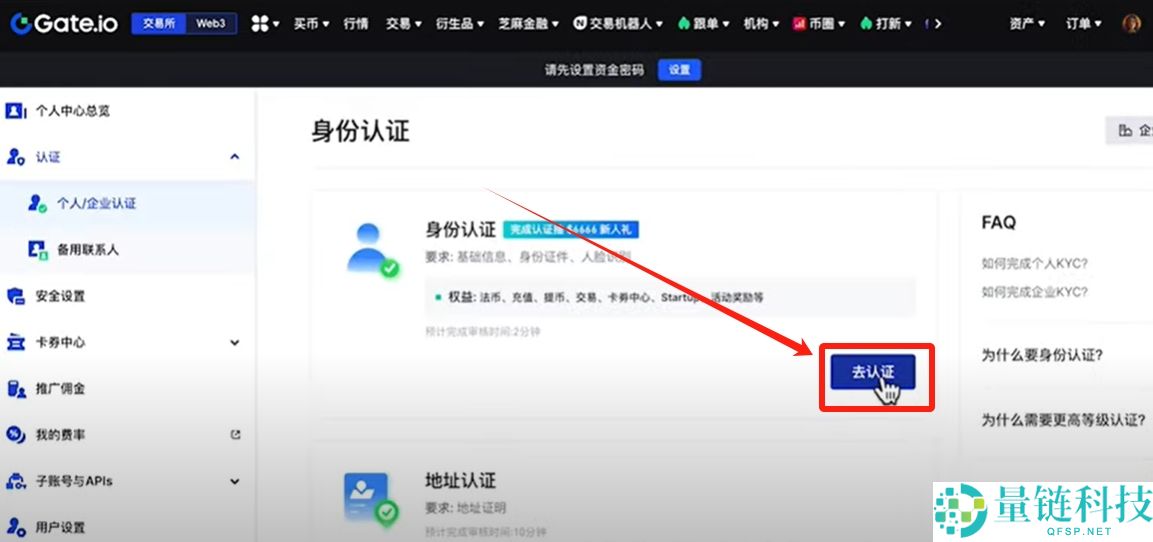Click the 设置 fund password button
The width and height of the screenshot is (1153, 542).
point(679,70)
